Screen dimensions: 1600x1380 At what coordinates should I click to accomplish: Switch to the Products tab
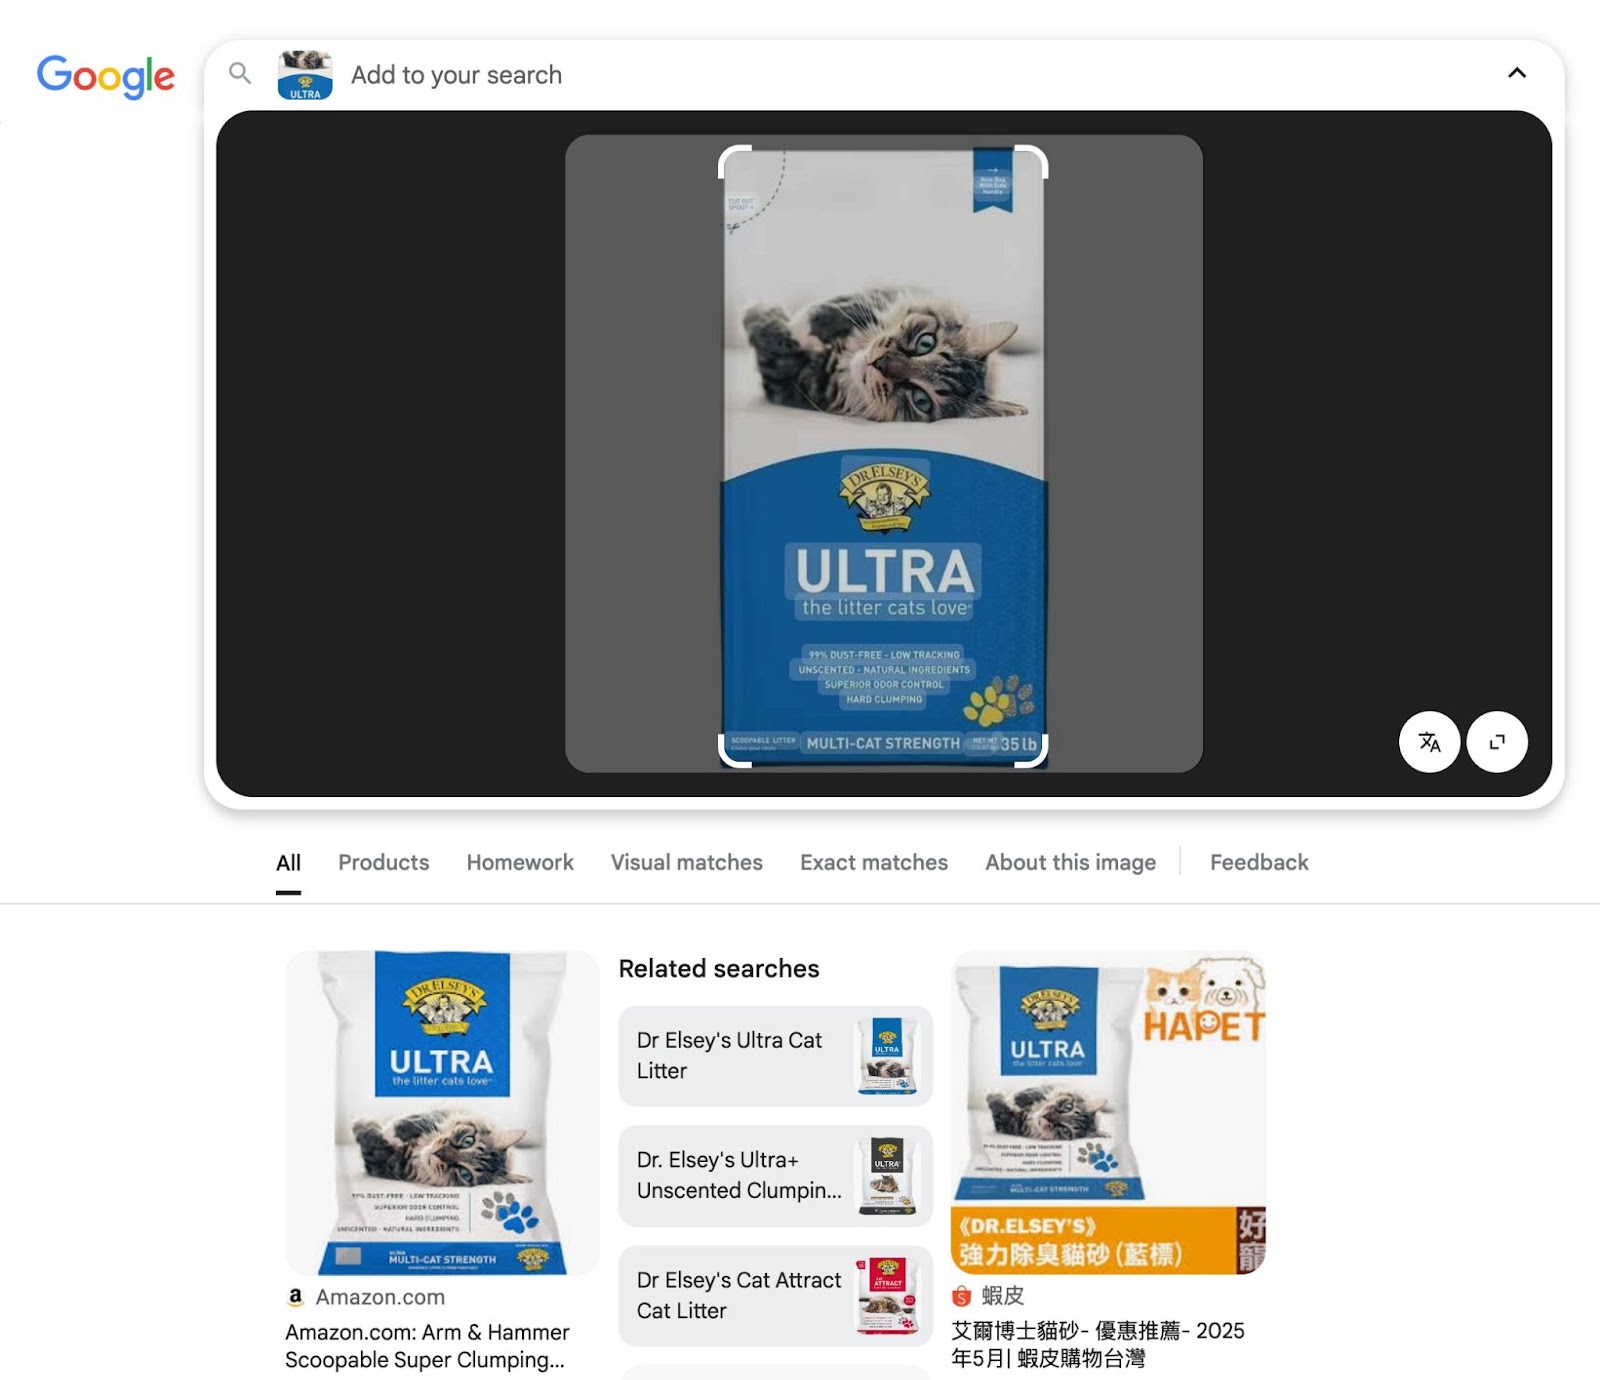pyautogui.click(x=383, y=862)
